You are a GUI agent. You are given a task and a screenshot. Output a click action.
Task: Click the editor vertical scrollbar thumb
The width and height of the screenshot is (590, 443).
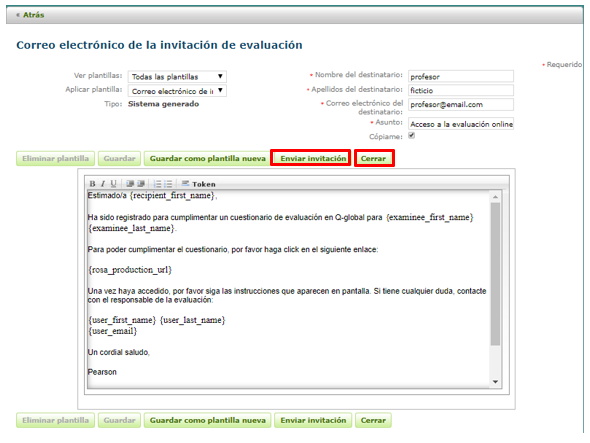point(496,274)
